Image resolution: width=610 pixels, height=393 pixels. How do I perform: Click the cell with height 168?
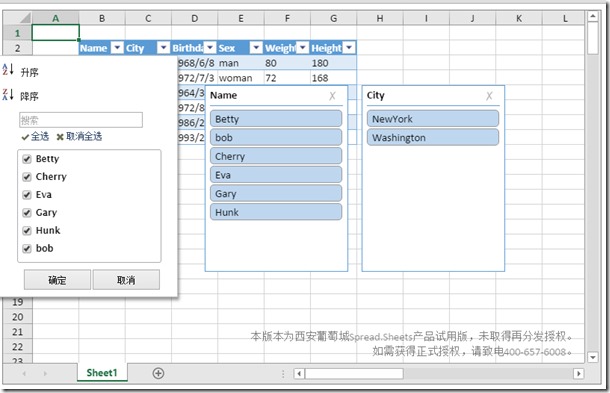333,78
